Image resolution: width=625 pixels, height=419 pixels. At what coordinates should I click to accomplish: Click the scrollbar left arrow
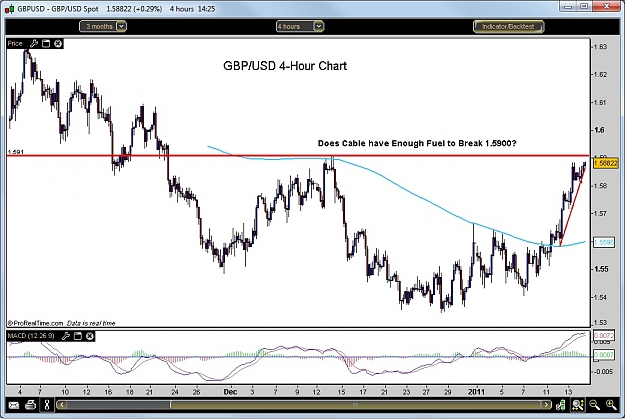pyautogui.click(x=62, y=405)
